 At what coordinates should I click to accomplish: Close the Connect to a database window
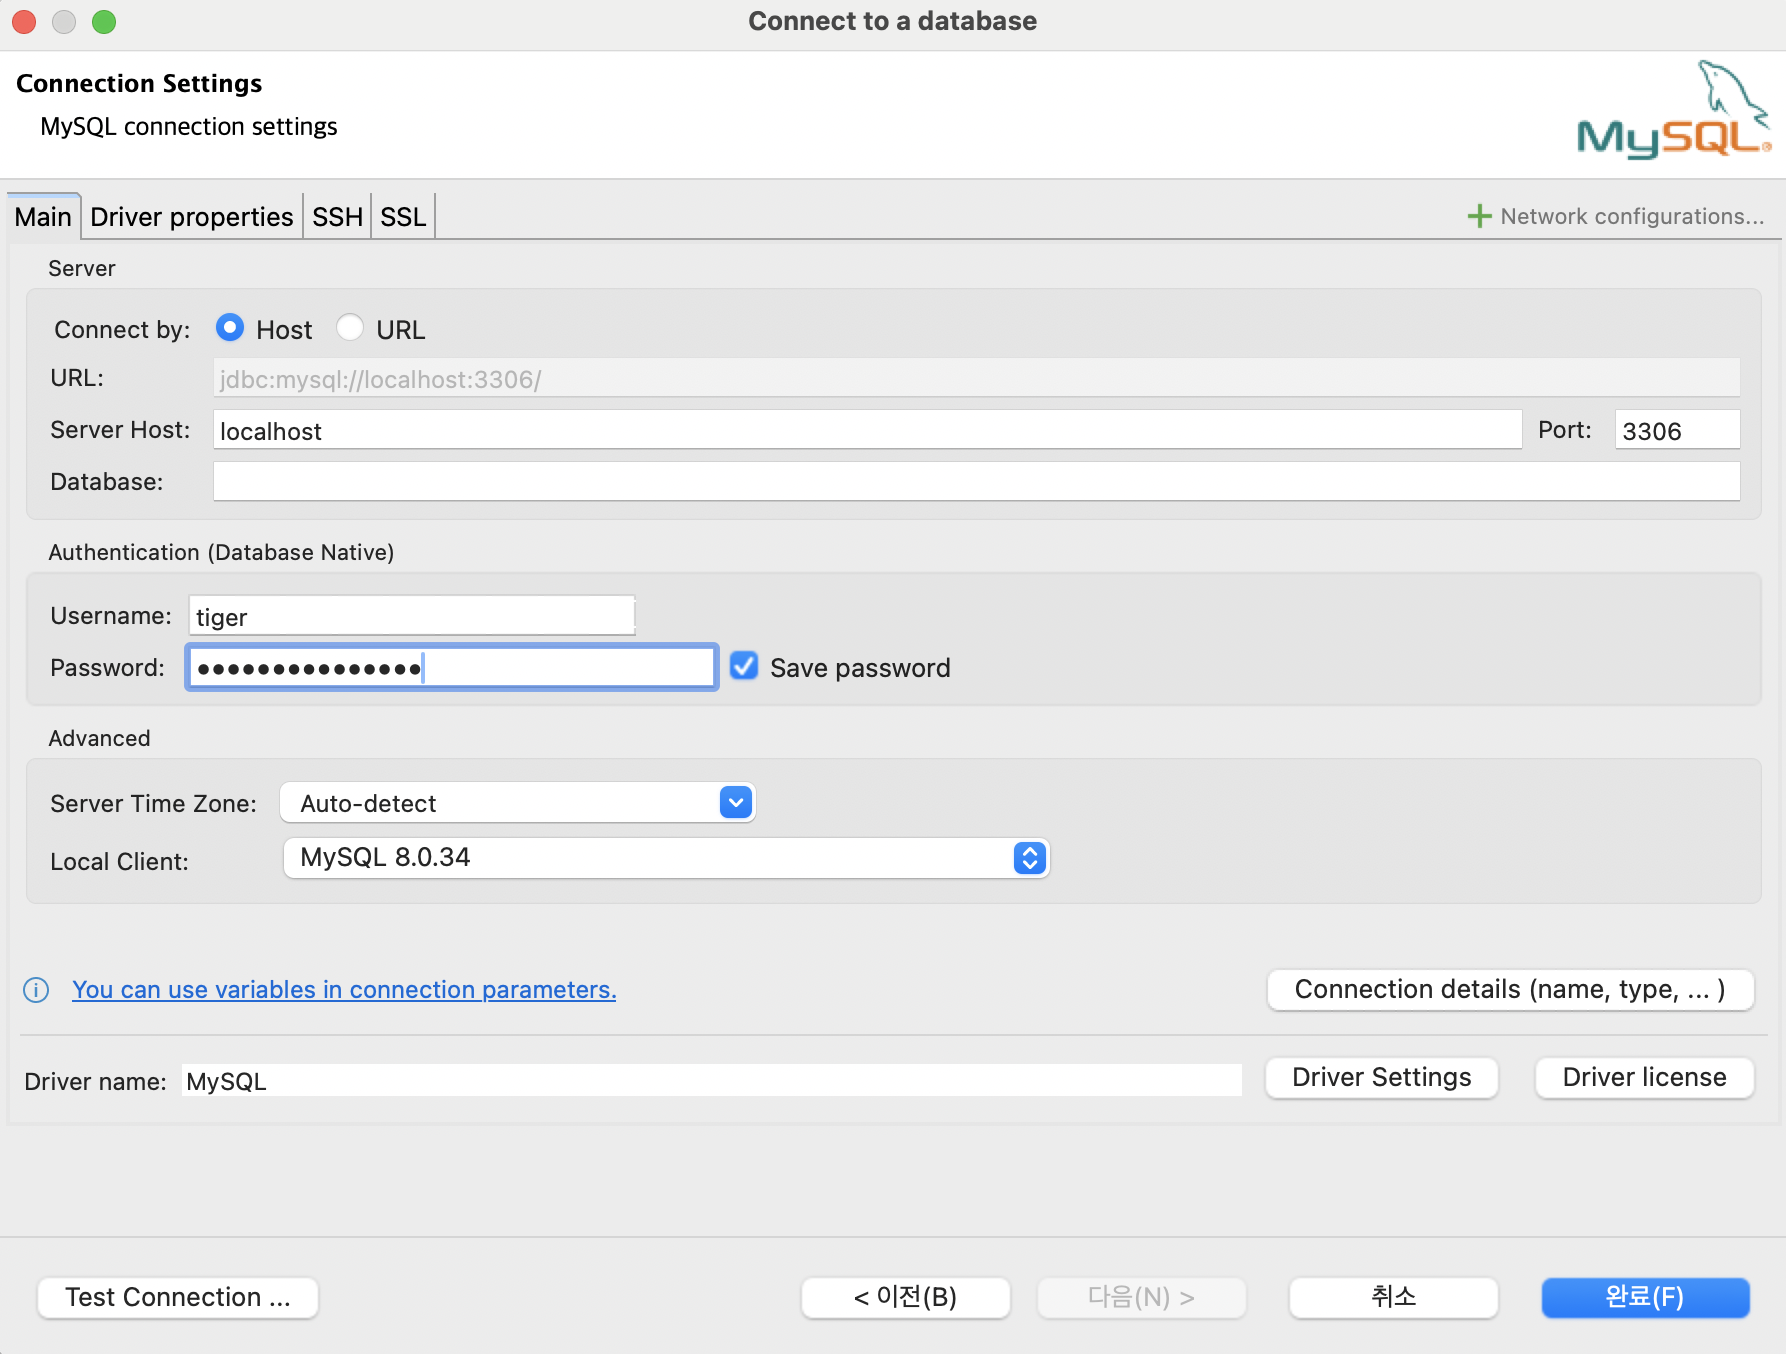[x=24, y=21]
